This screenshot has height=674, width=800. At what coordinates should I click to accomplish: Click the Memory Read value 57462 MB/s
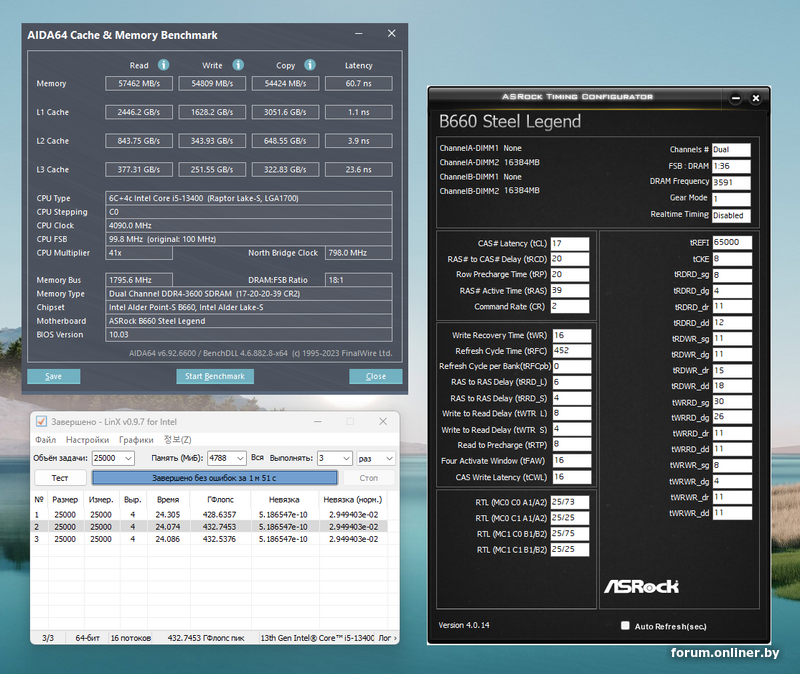[139, 83]
